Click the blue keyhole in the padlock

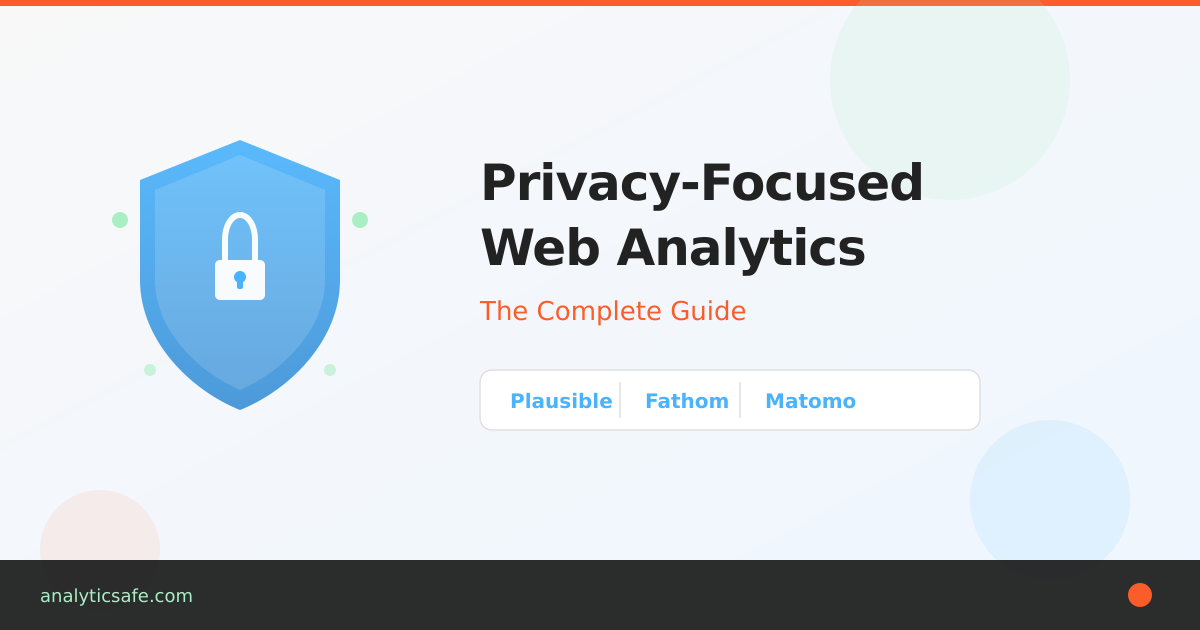coord(240,279)
